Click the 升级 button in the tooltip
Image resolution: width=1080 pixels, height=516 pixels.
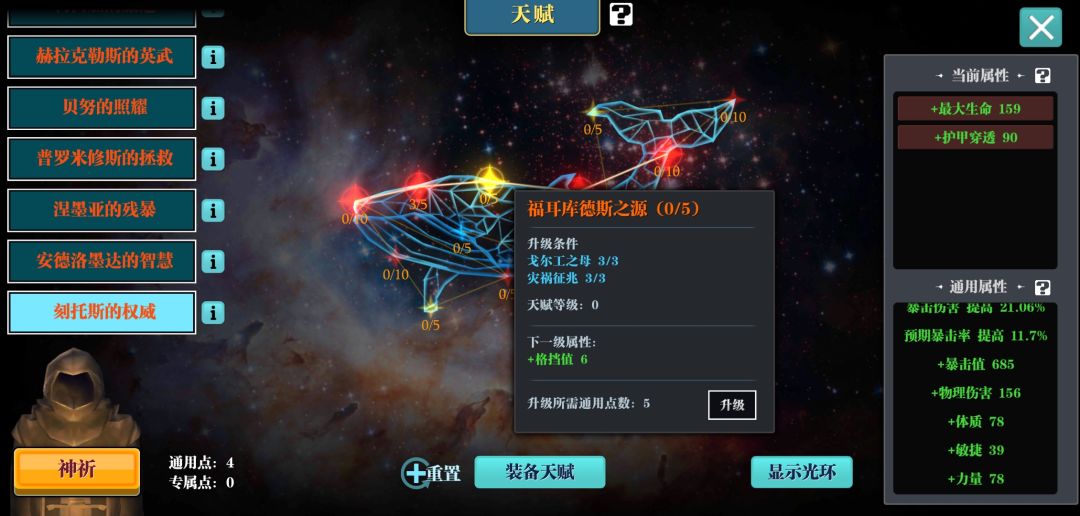[x=731, y=405]
